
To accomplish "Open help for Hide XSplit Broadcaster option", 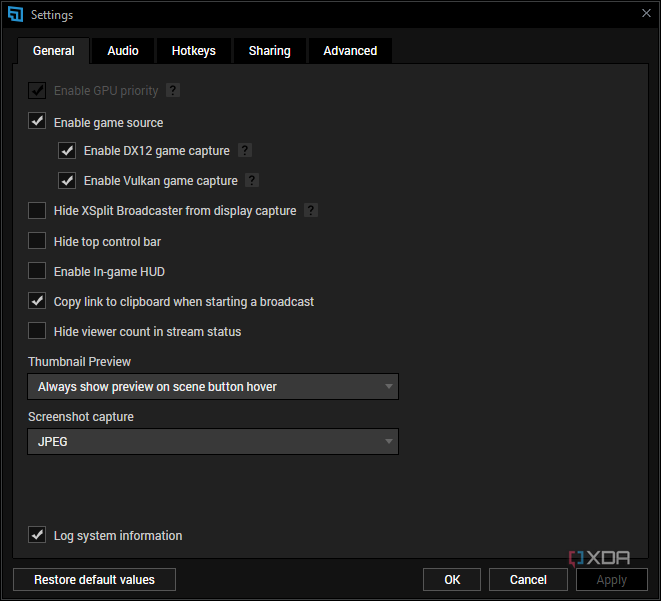I will pos(311,210).
